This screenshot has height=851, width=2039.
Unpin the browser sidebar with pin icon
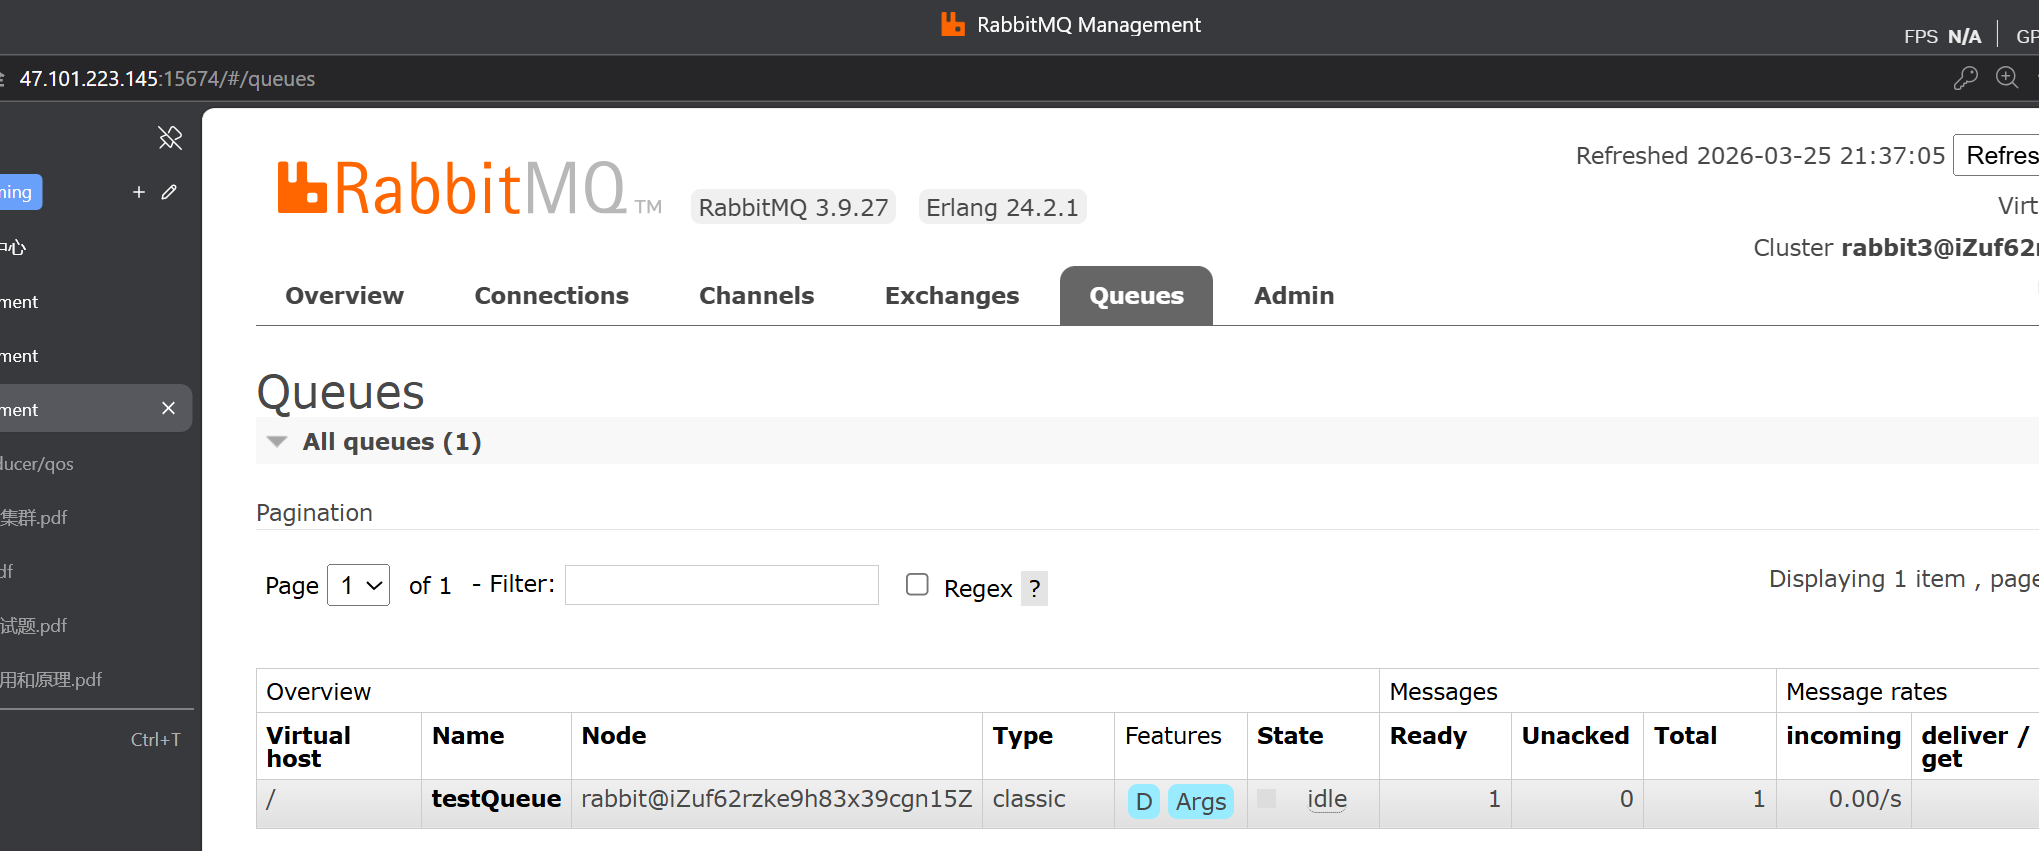click(x=170, y=137)
